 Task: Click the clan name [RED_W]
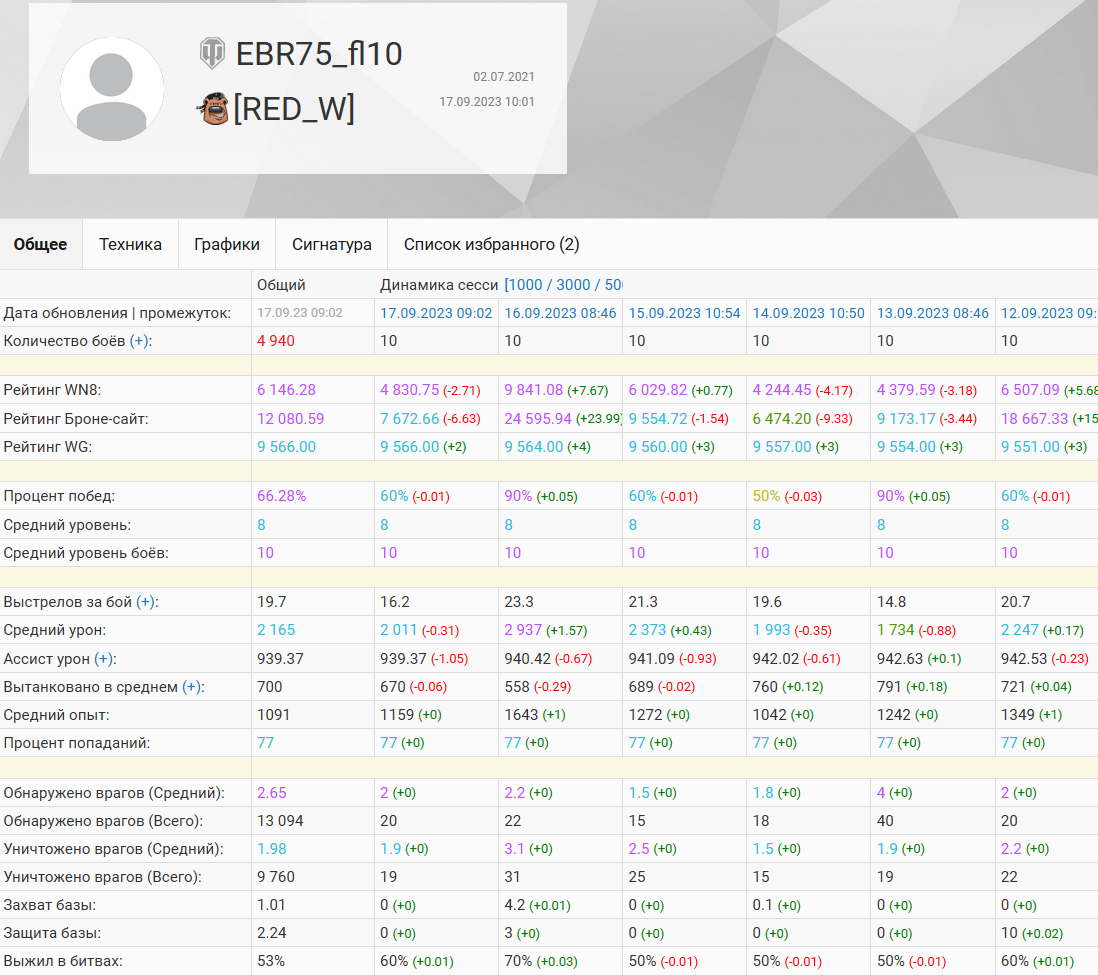(x=294, y=108)
